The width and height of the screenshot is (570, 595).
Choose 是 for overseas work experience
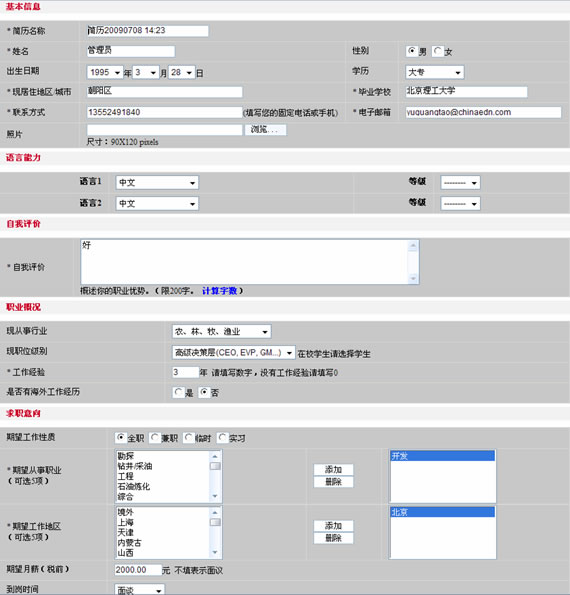point(178,392)
